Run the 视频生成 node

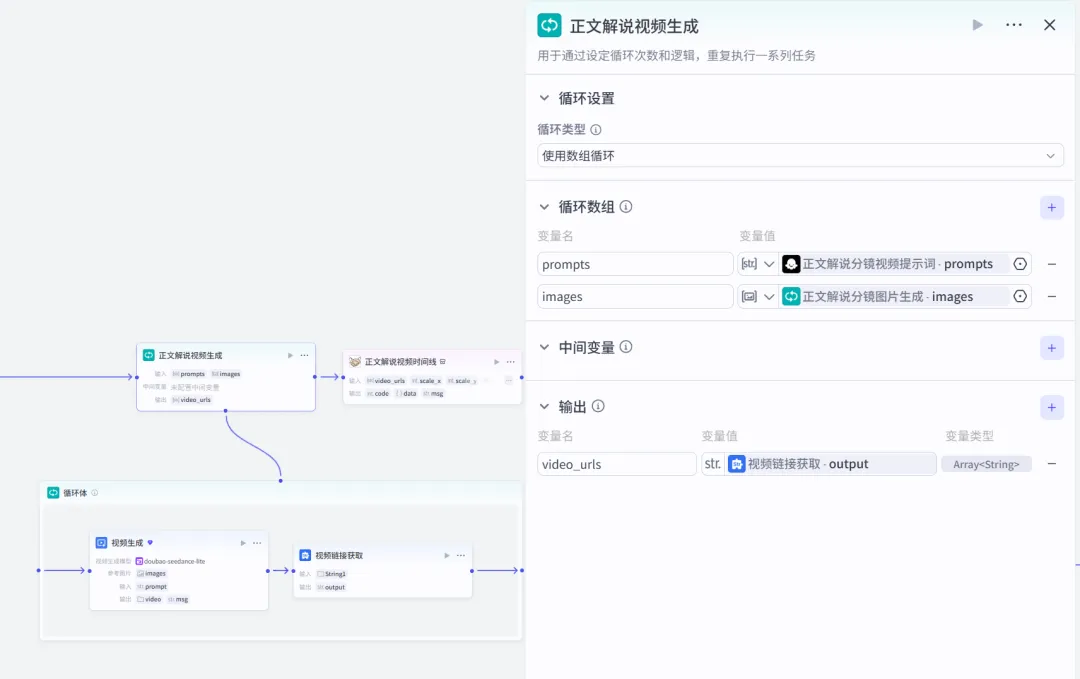click(x=243, y=543)
